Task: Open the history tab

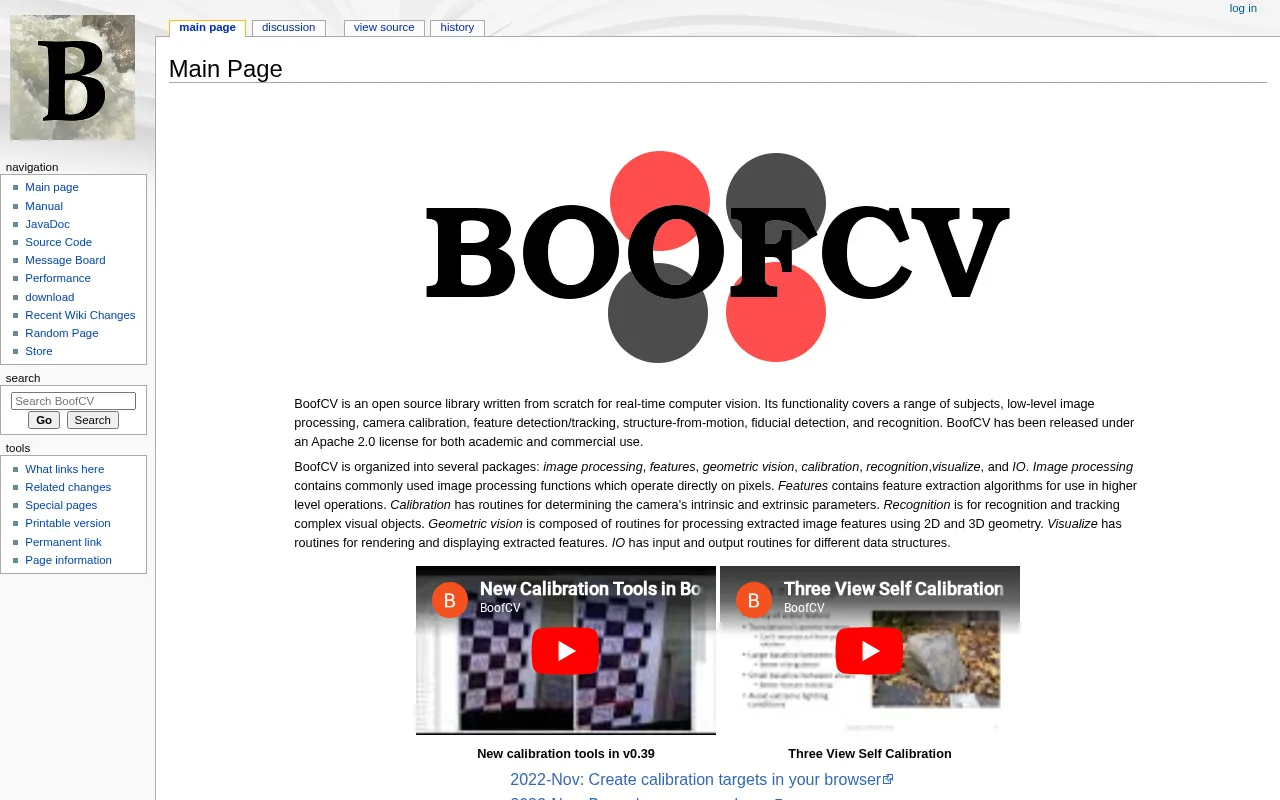Action: [x=457, y=28]
